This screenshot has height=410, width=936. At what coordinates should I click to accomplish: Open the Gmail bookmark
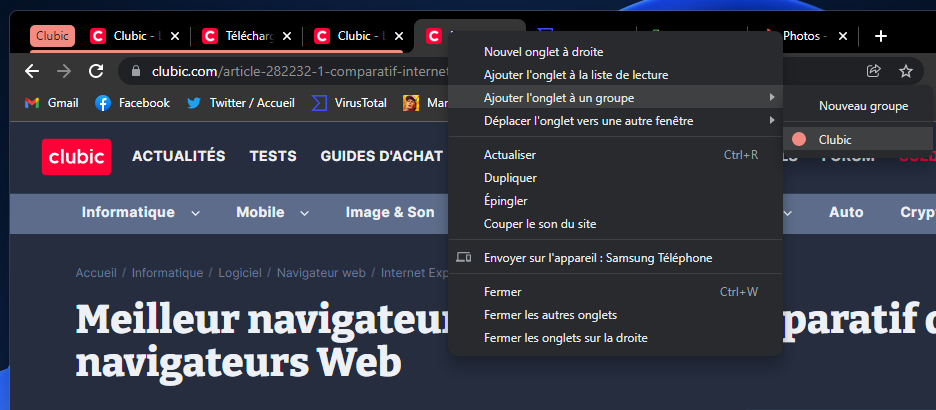point(51,103)
